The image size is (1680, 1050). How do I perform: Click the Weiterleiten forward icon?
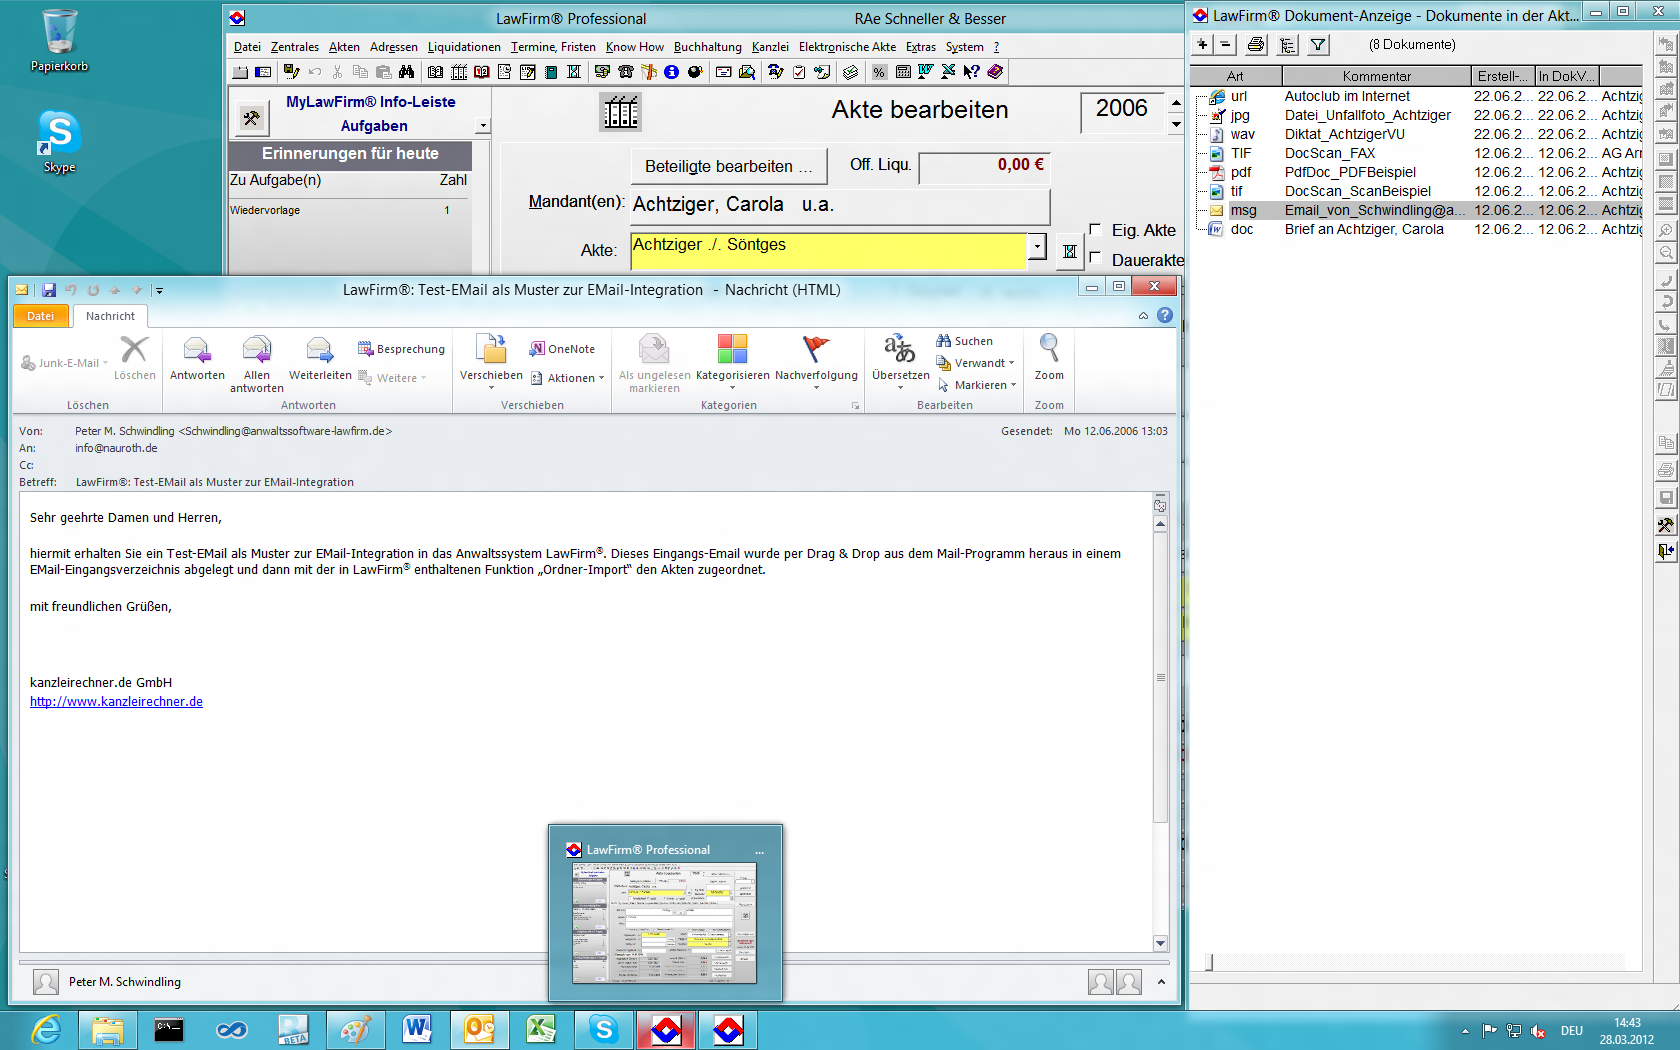(x=320, y=352)
